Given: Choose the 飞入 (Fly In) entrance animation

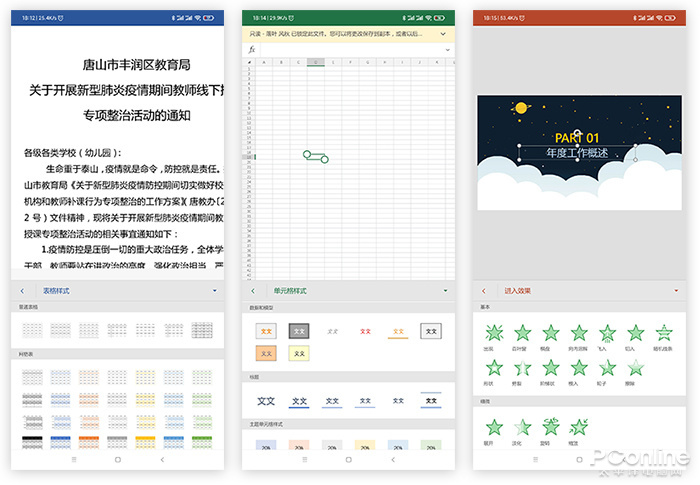Looking at the screenshot, I should (607, 334).
